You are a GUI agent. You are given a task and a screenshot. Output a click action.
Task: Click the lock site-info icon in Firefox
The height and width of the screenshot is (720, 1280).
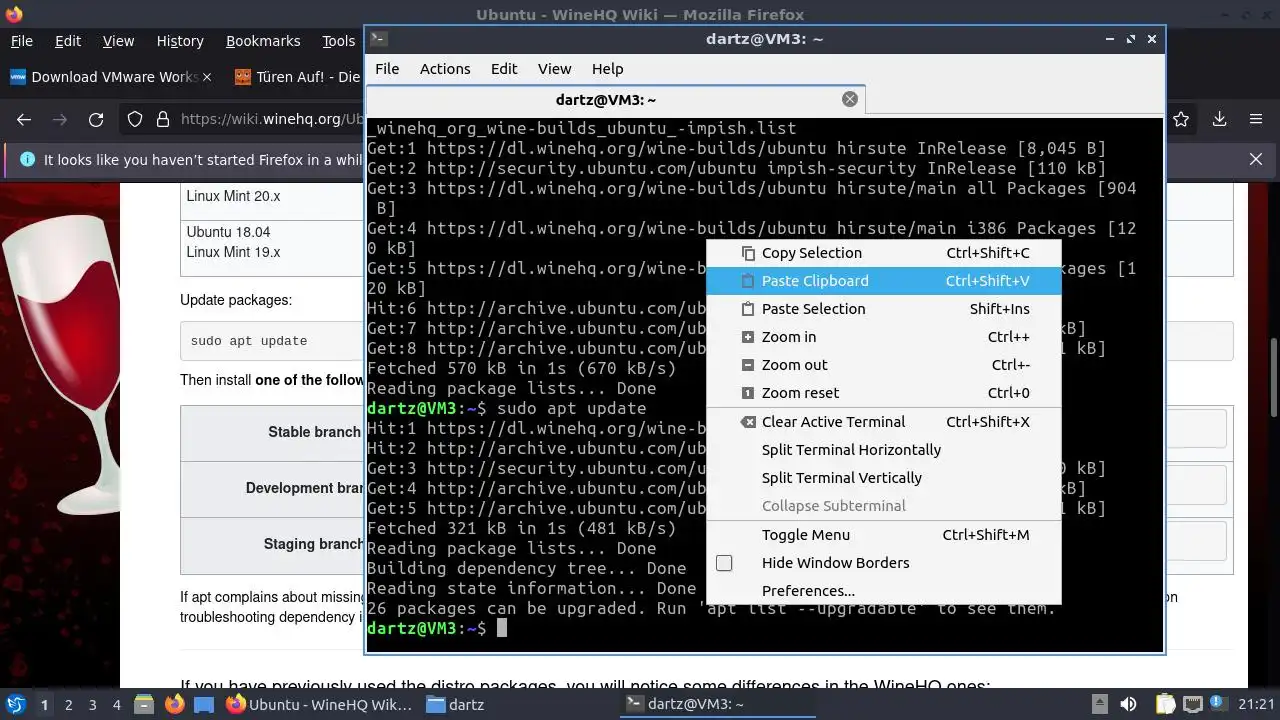tap(163, 119)
